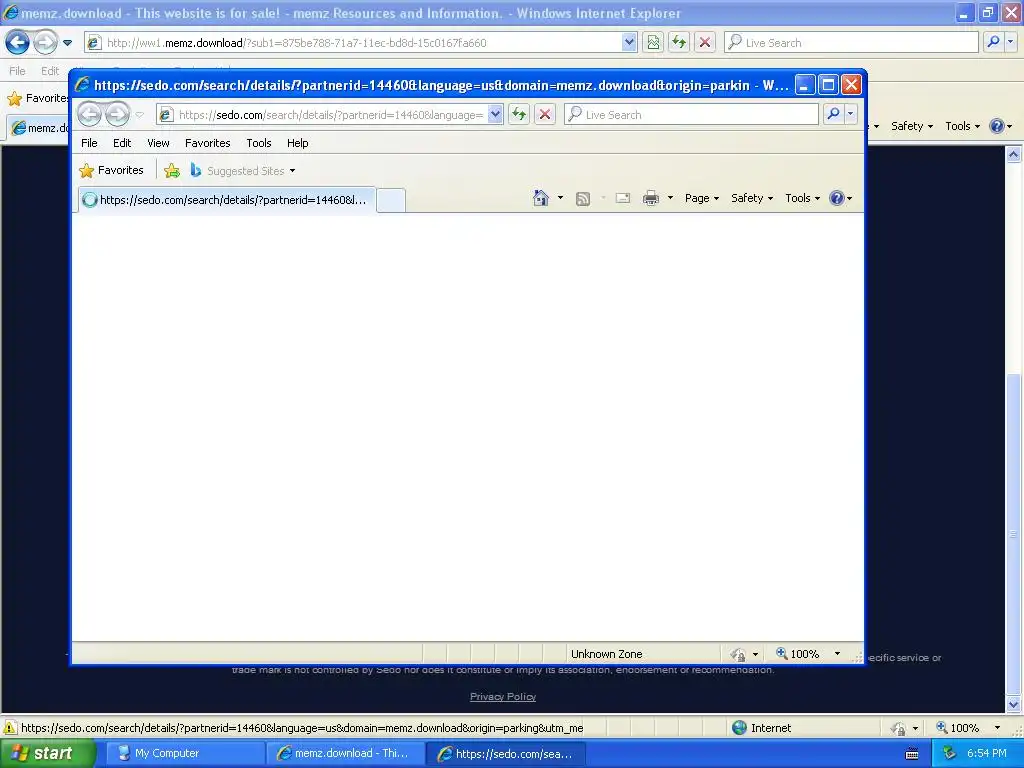Image resolution: width=1024 pixels, height=768 pixels.
Task: Click the Refresh icon in memz.download window
Action: [x=679, y=43]
